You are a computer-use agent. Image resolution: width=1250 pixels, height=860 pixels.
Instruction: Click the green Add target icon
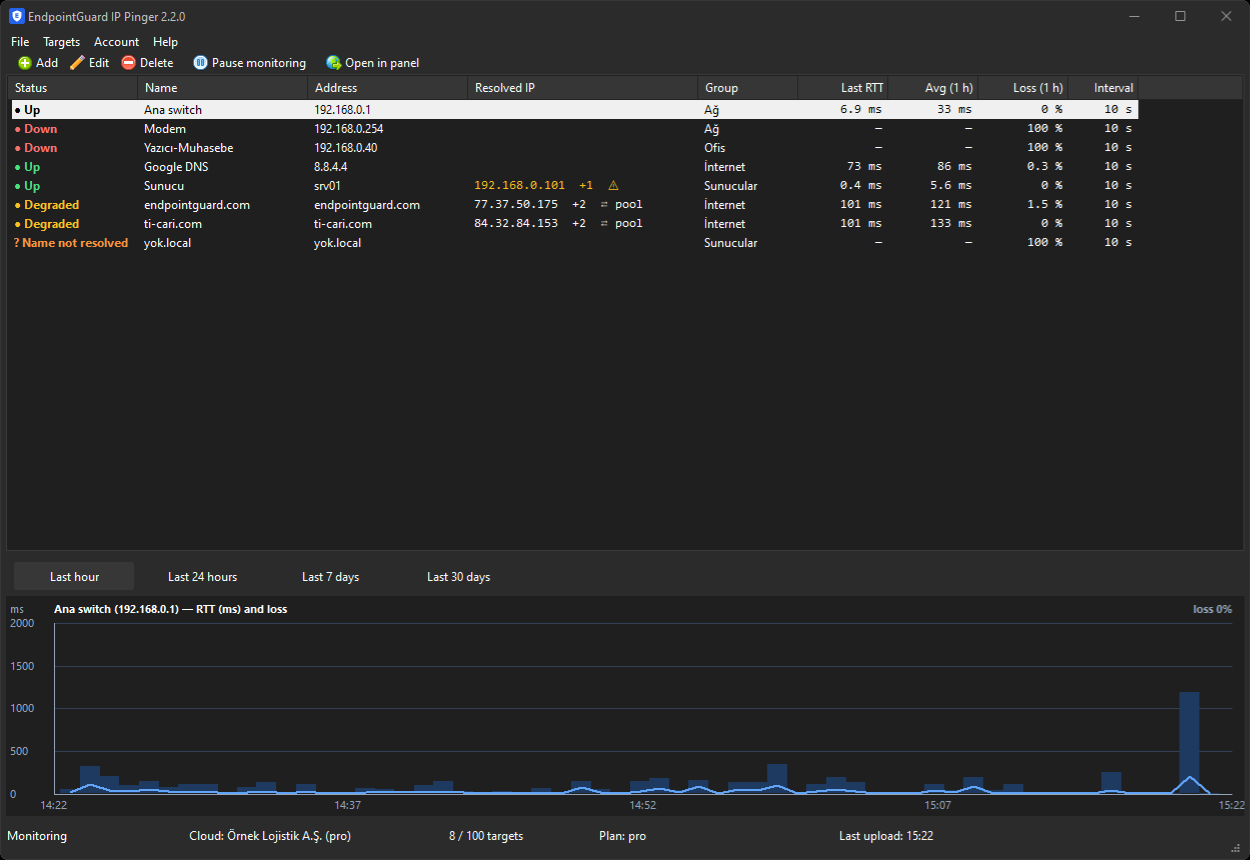pyautogui.click(x=25, y=63)
